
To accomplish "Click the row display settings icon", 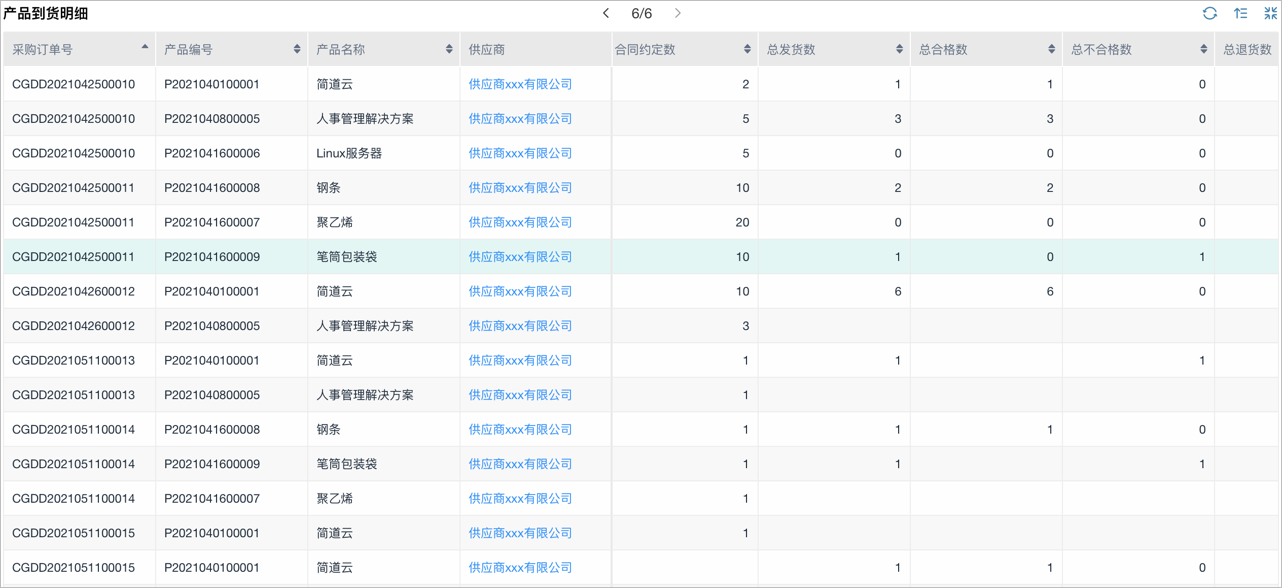I will pos(1240,13).
